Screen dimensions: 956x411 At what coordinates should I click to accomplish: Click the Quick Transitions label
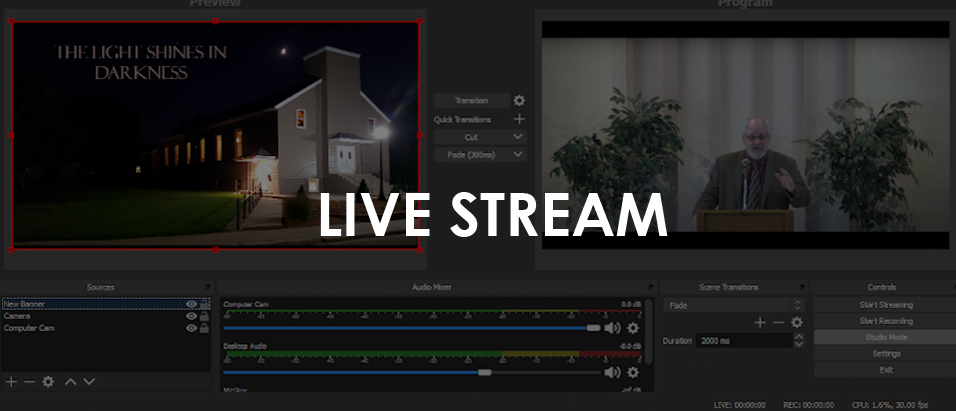[462, 120]
